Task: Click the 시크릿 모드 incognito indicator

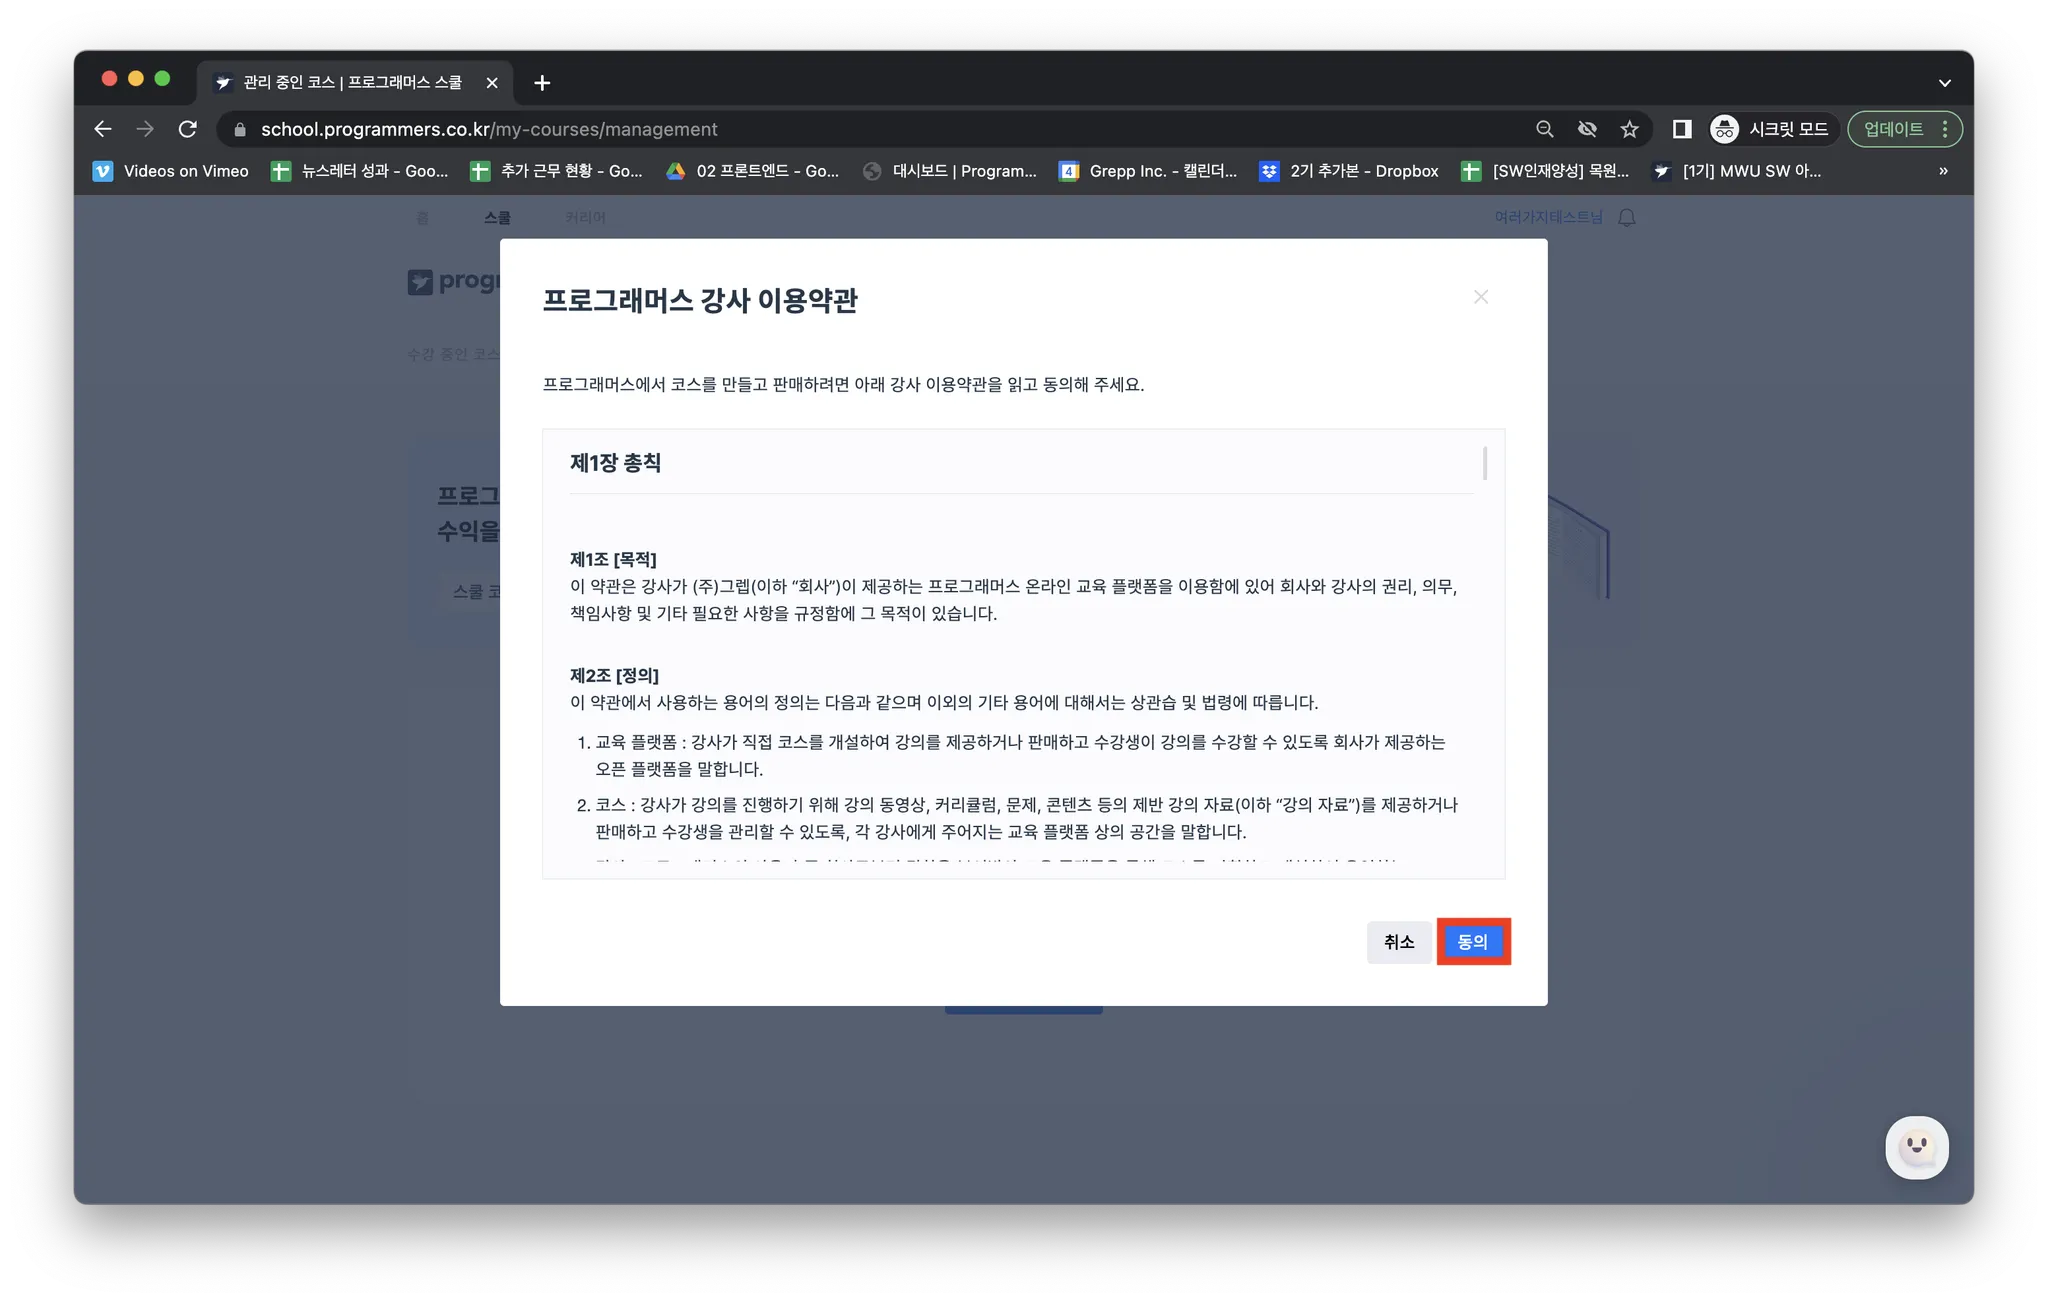Action: (x=1774, y=129)
